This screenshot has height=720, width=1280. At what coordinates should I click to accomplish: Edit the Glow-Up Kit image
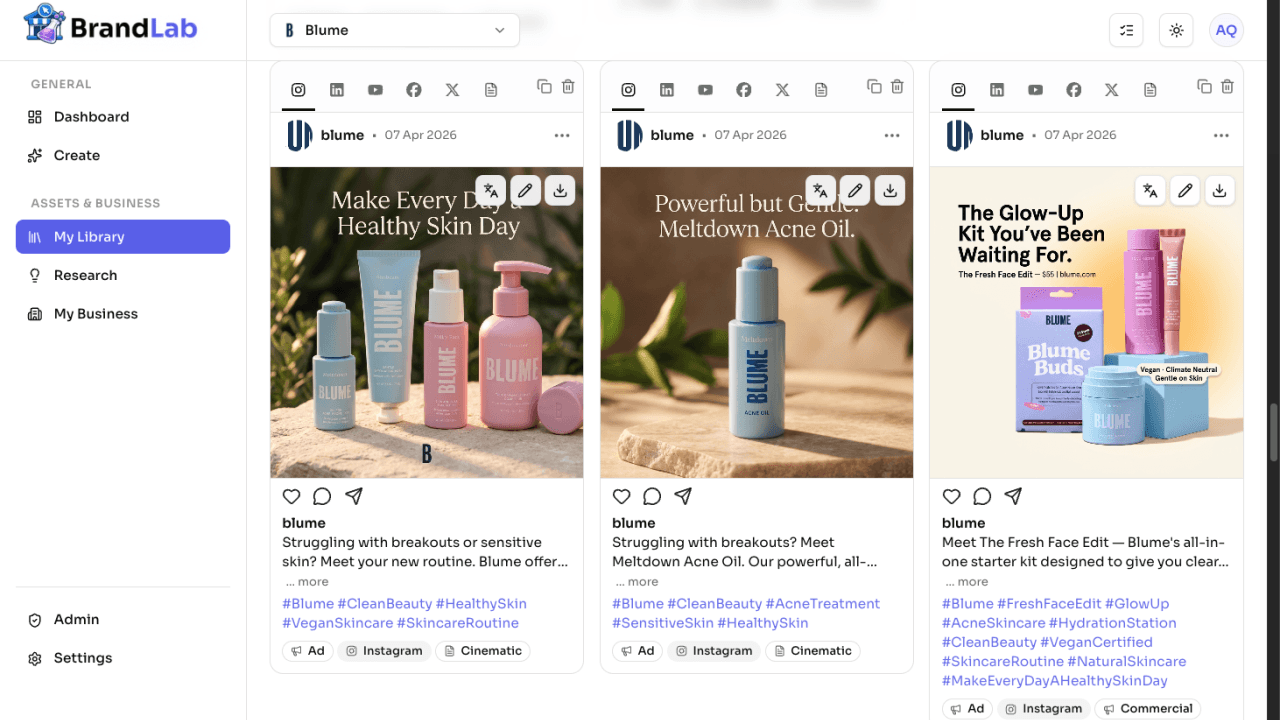coord(1185,190)
